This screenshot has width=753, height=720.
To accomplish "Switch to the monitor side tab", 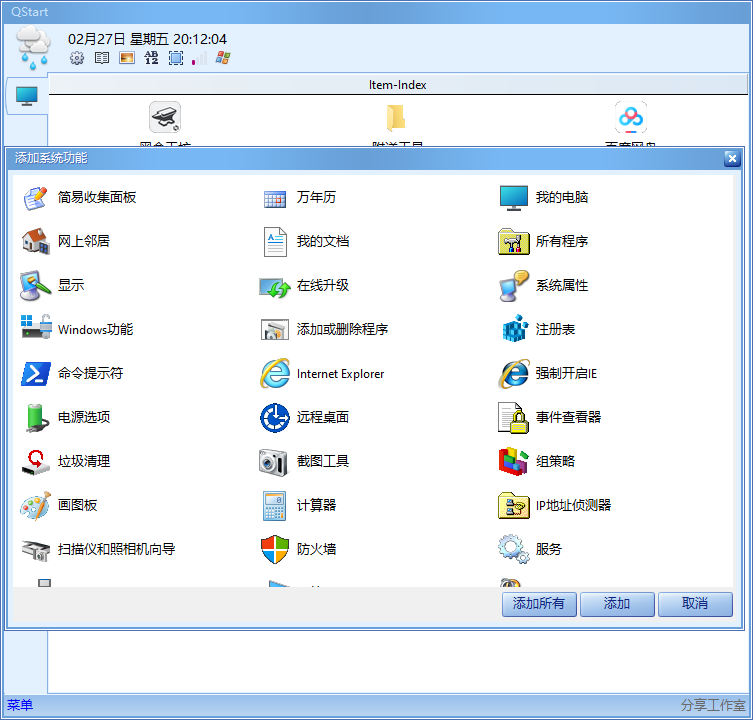I will point(27,96).
